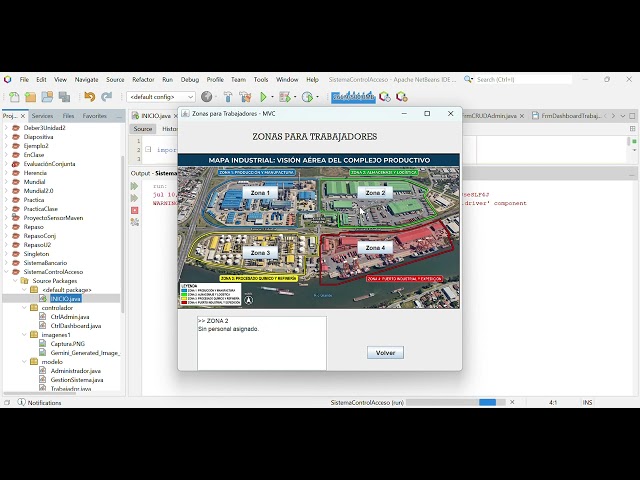
Task: Click the New File toolbar icon
Action: [x=14, y=97]
